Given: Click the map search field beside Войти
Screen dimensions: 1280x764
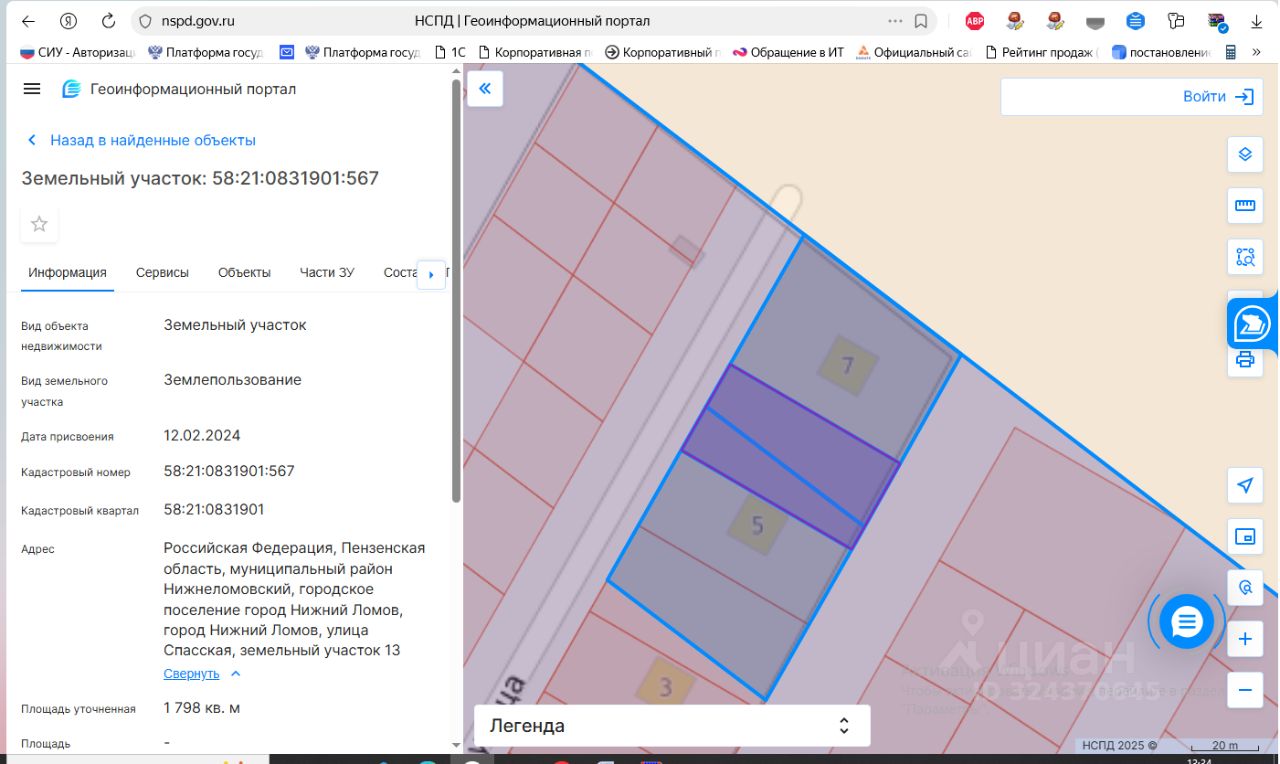Looking at the screenshot, I should tap(1090, 97).
